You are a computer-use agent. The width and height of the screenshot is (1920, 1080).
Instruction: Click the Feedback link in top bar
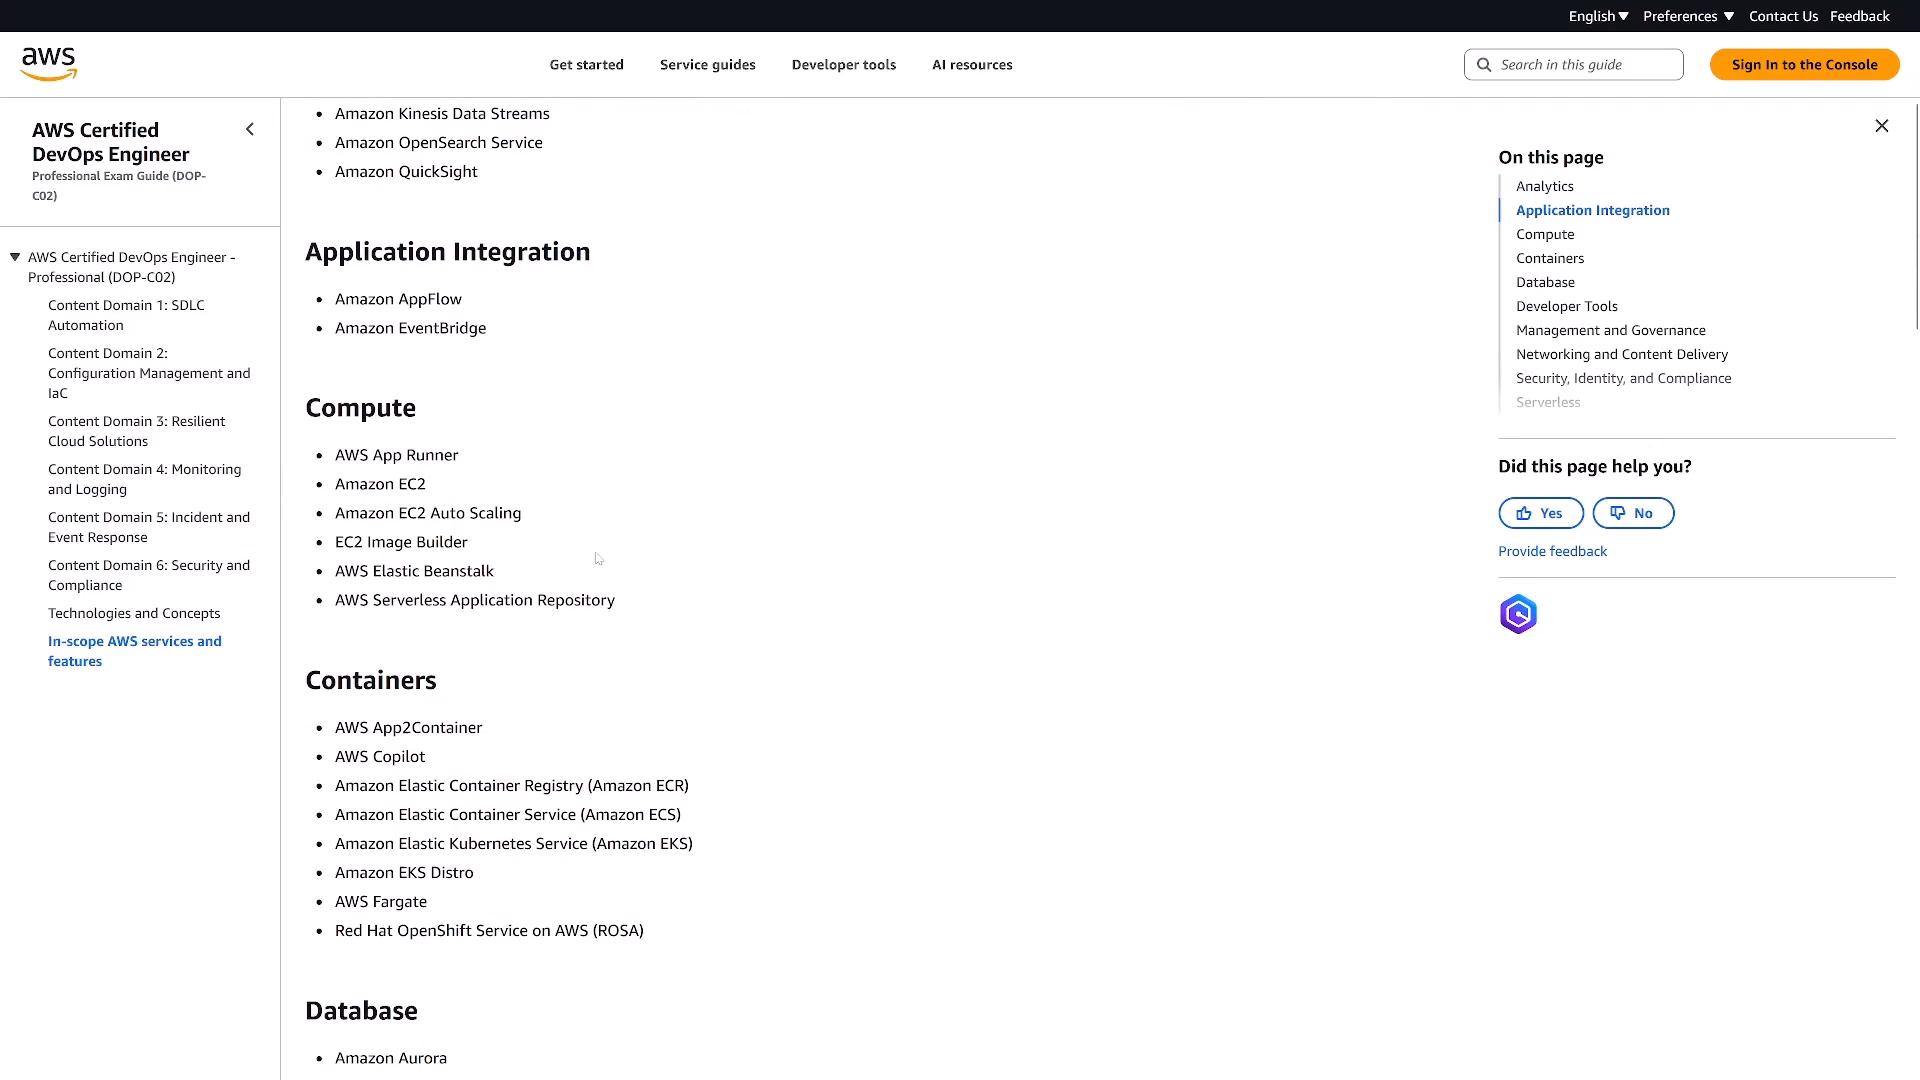click(1859, 16)
